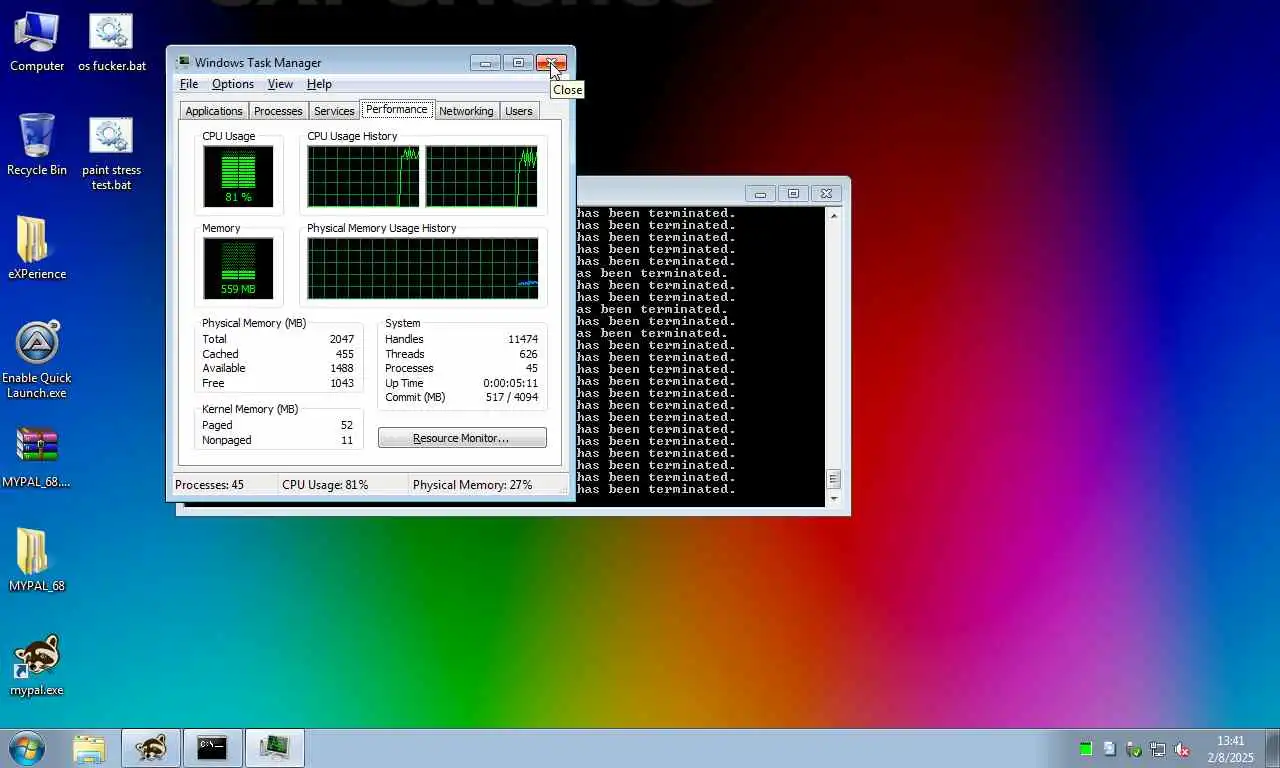Minimize the Task Manager window
1280x768 pixels.
(x=485, y=63)
